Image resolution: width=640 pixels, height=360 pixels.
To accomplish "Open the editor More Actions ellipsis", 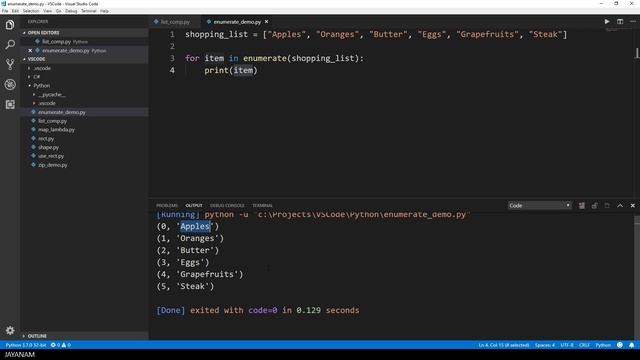I will pyautogui.click(x=632, y=22).
